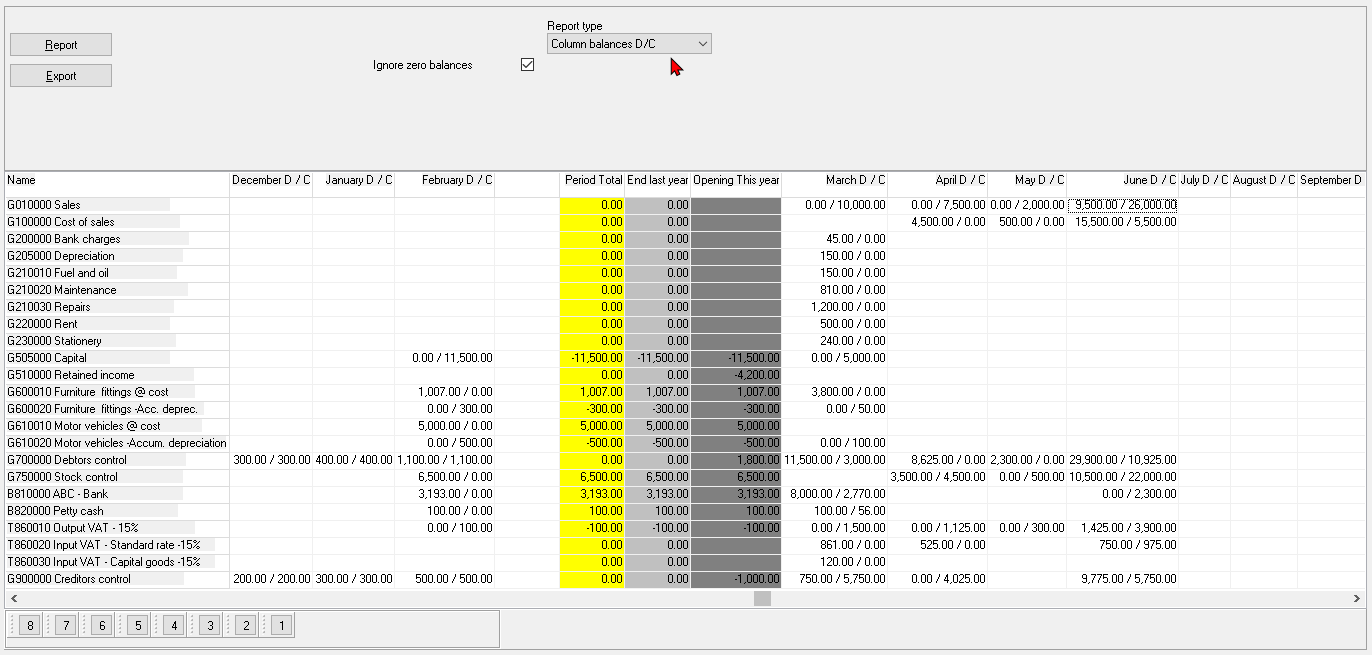
Task: Click December cell 300.00 / 300.00
Action: pyautogui.click(x=271, y=460)
